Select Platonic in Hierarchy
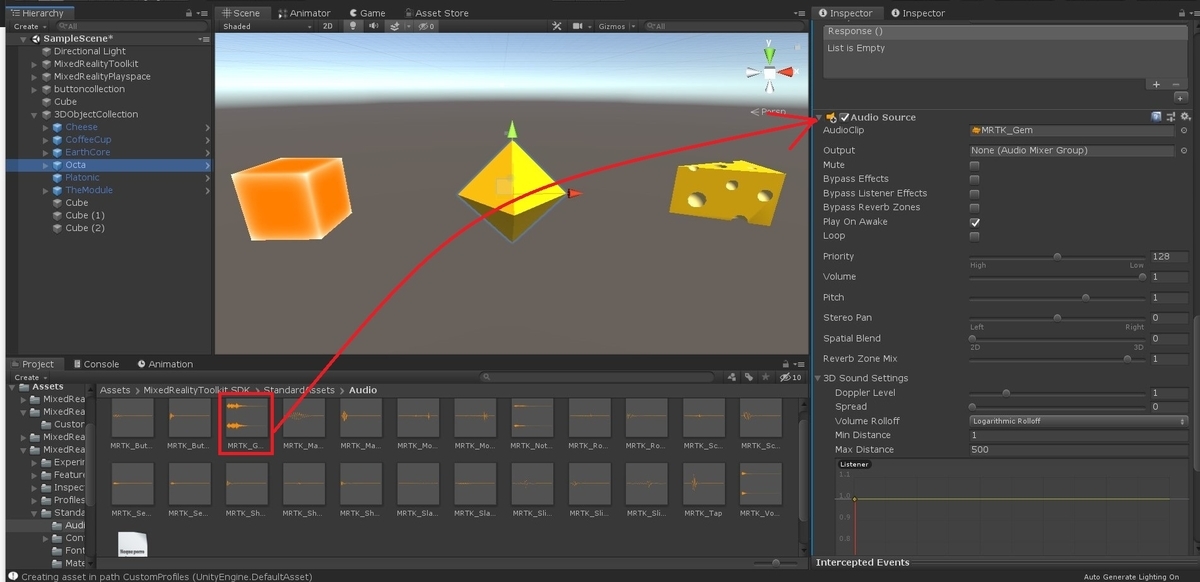This screenshot has height=582, width=1200. pyautogui.click(x=83, y=178)
